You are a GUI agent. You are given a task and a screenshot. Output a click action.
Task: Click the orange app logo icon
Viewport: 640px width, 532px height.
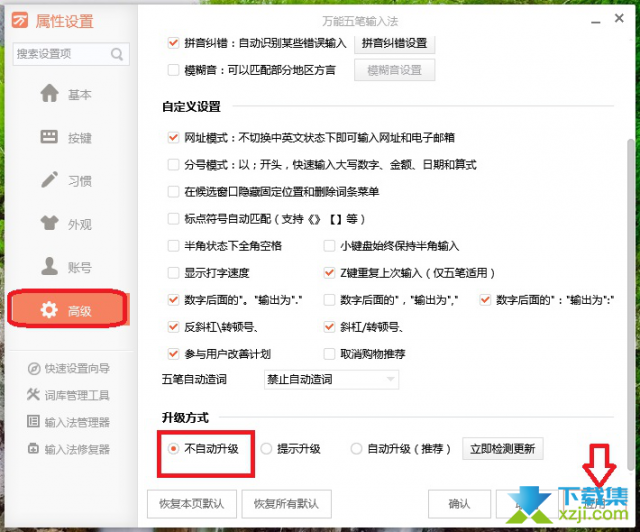pos(20,20)
